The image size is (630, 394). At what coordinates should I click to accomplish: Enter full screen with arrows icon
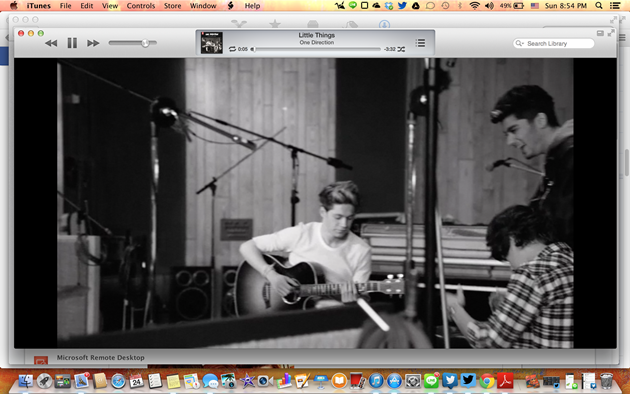(611, 33)
